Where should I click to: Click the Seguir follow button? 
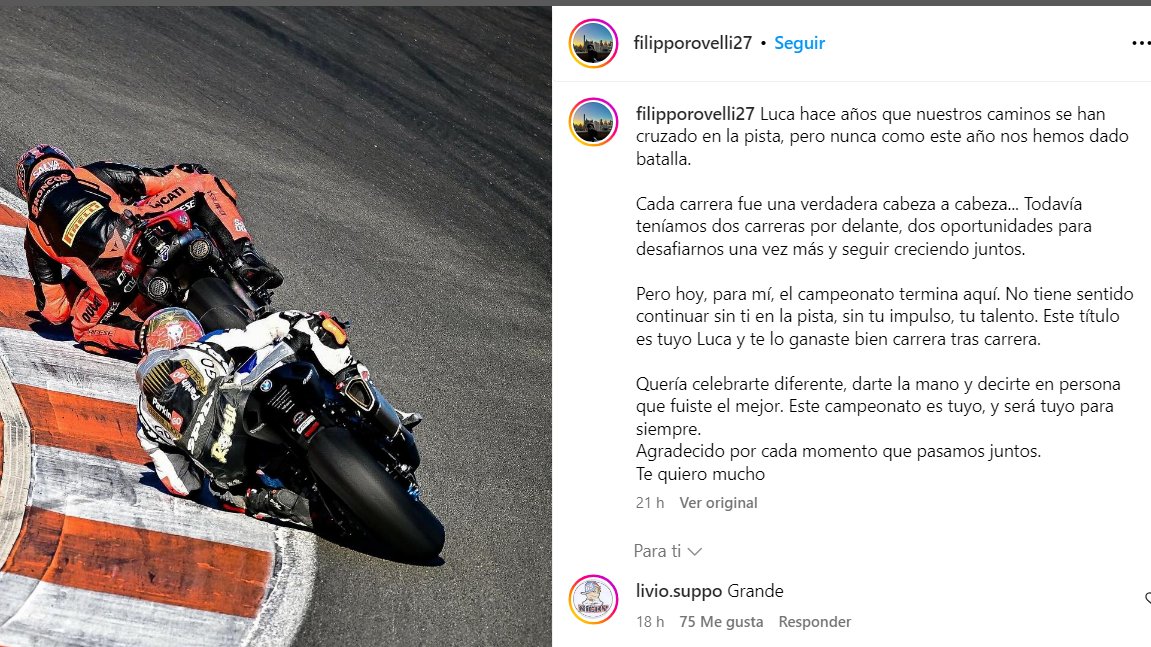point(799,43)
